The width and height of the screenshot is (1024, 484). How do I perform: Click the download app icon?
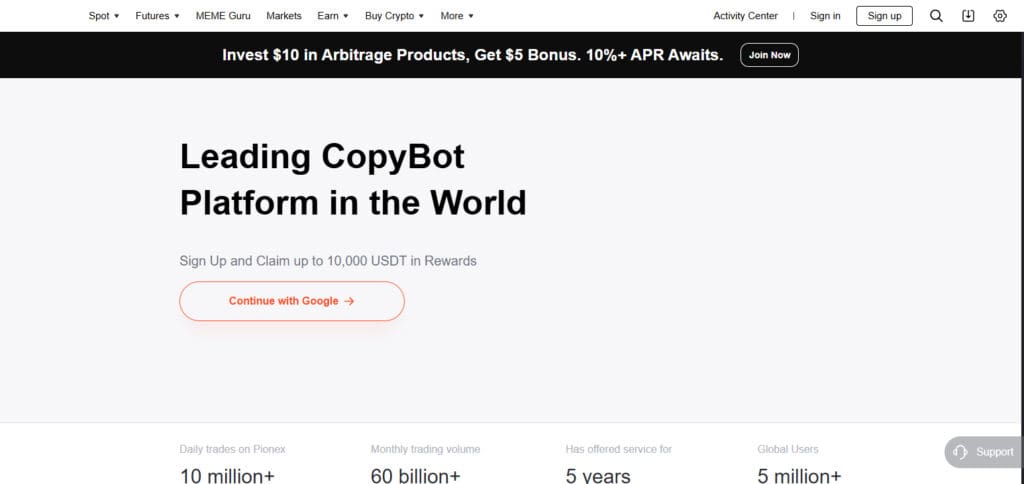point(968,16)
